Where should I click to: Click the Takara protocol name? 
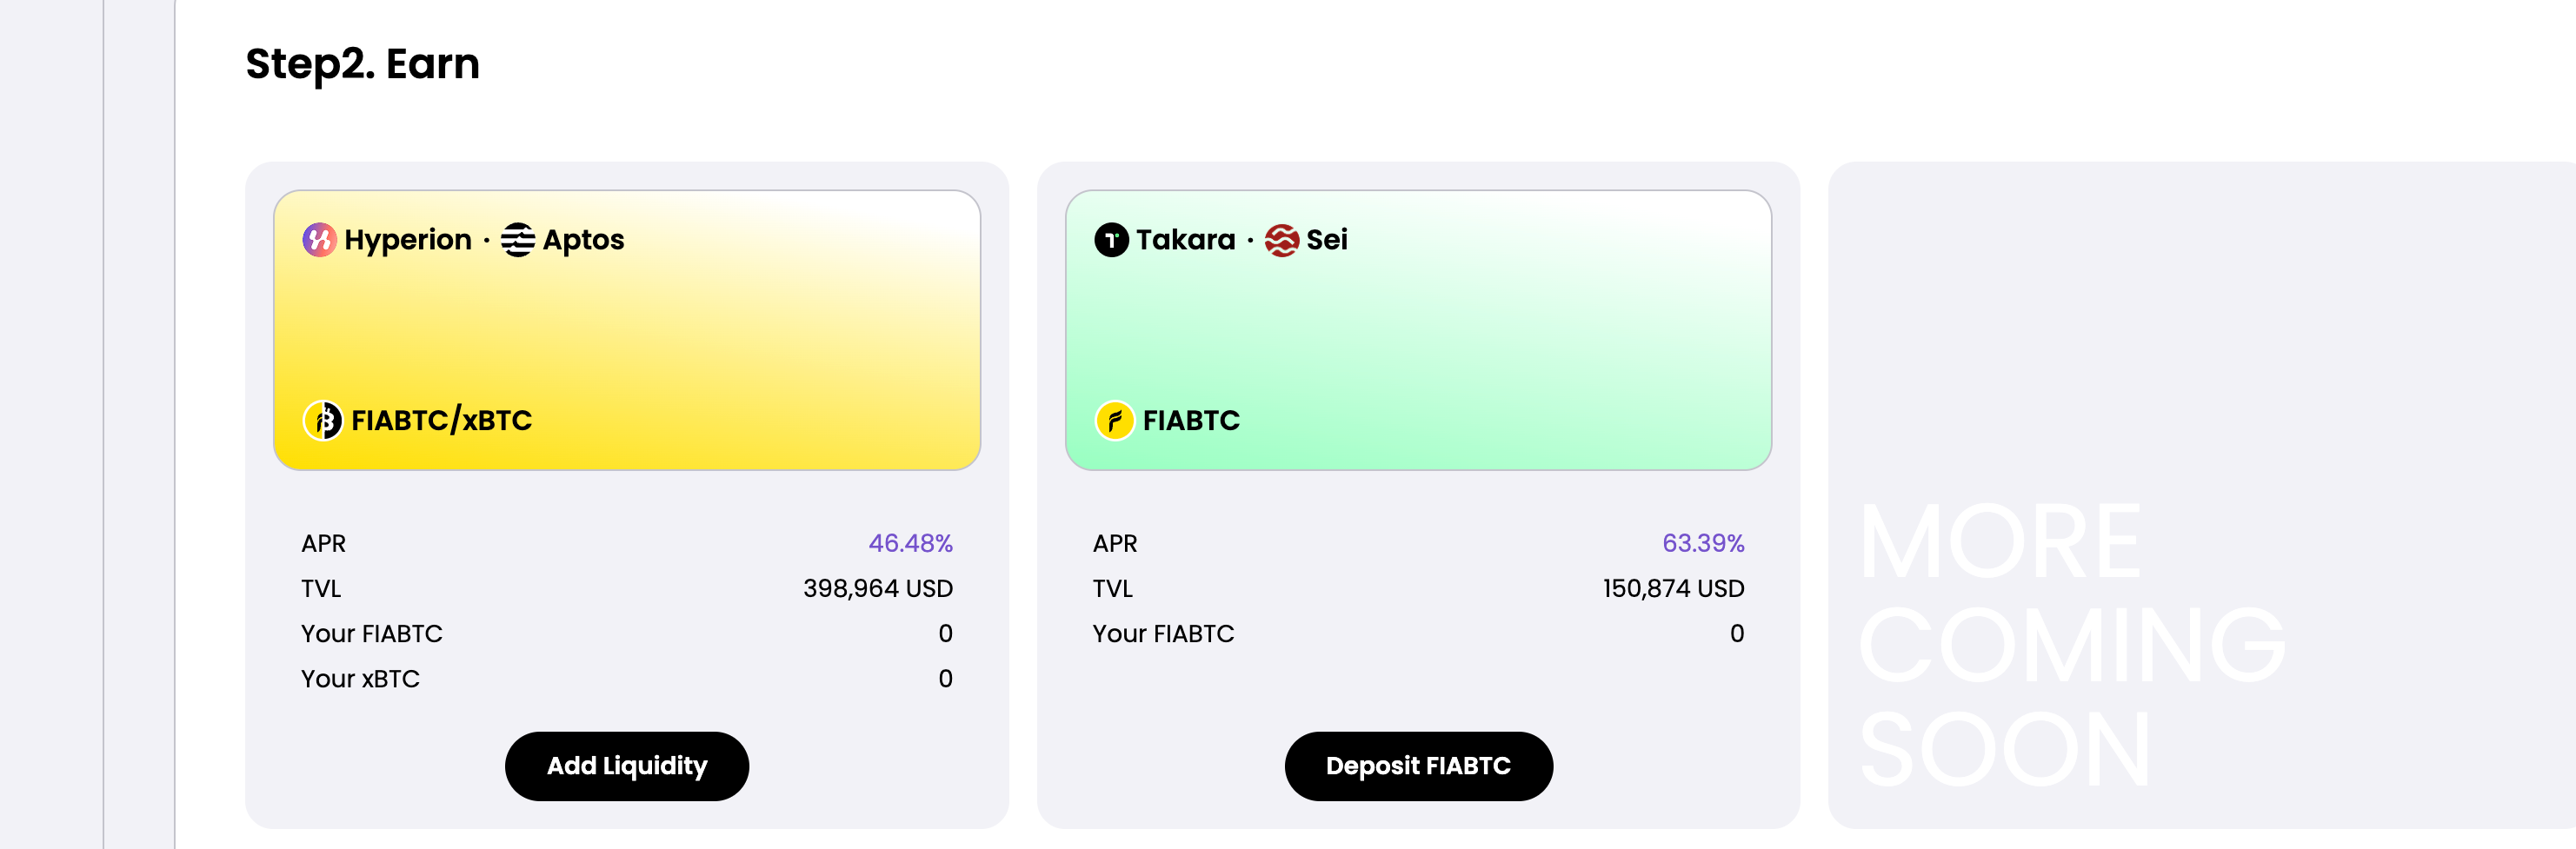tap(1185, 240)
